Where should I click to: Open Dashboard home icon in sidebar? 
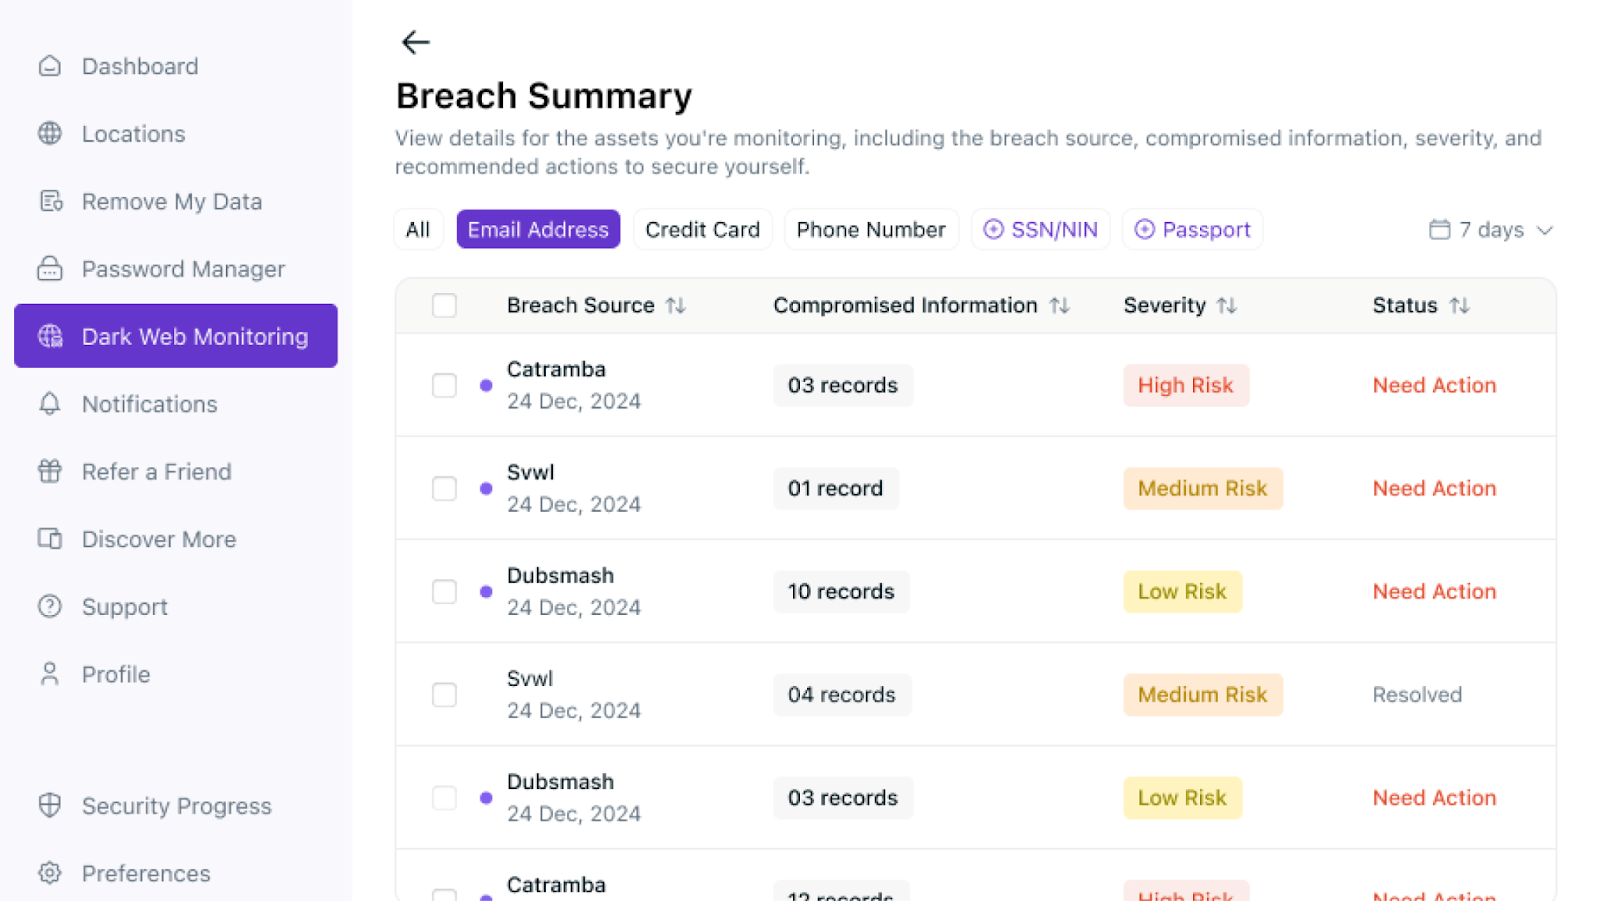pyautogui.click(x=50, y=66)
